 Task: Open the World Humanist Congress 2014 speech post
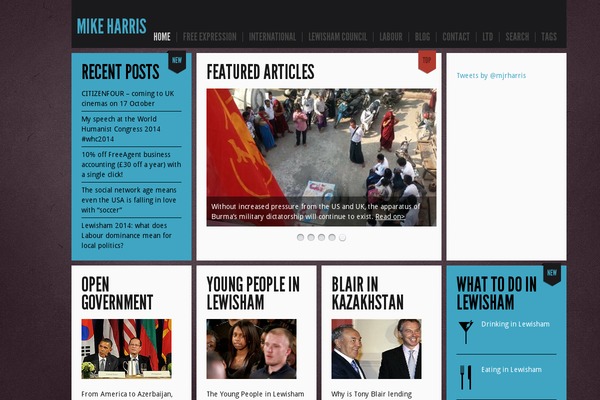[x=121, y=129]
